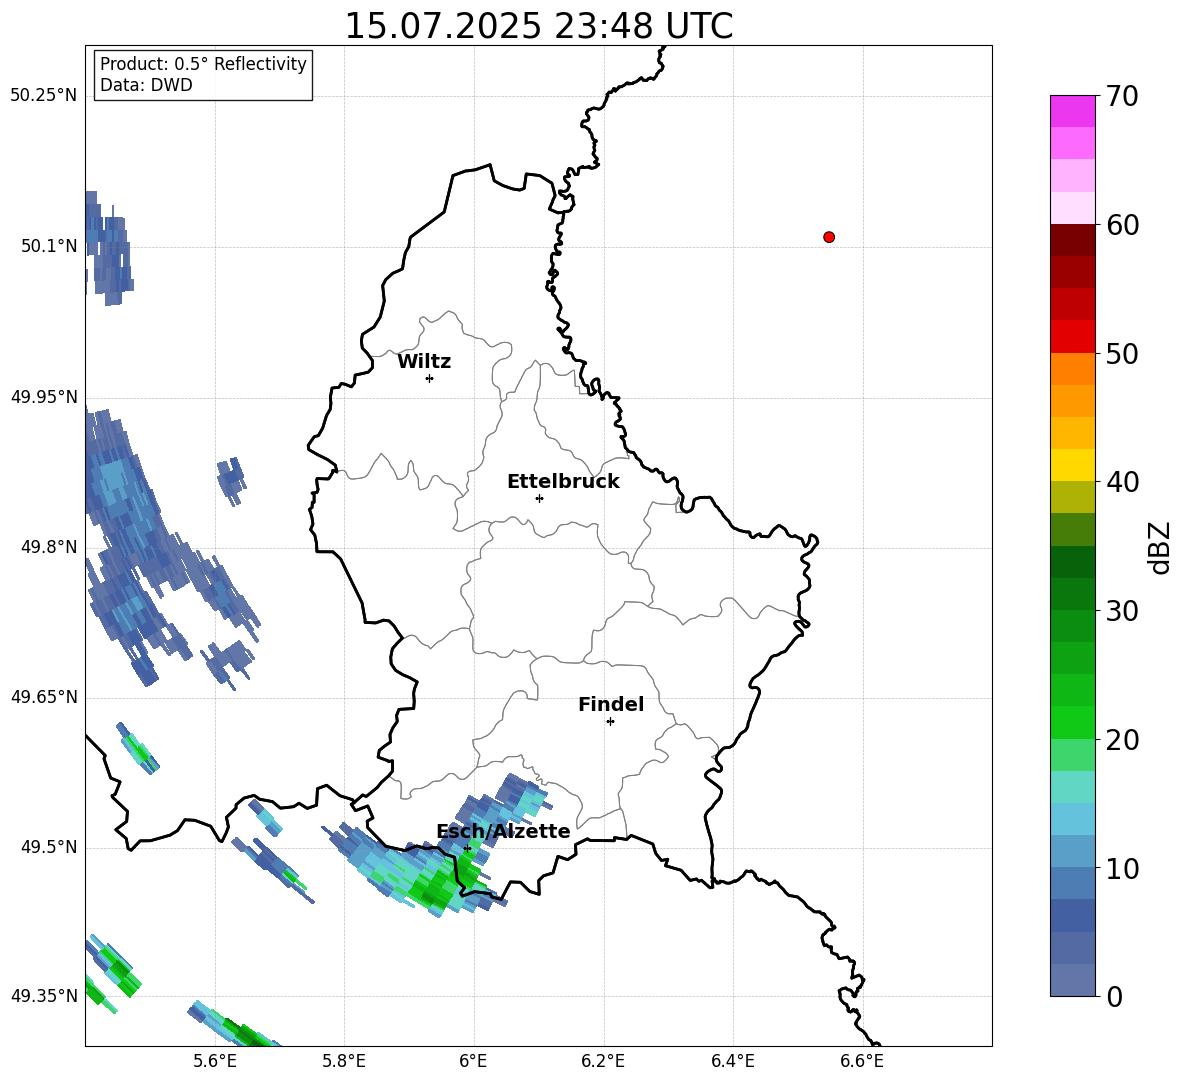The width and height of the screenshot is (1184, 1081).
Task: Click the 60 tick label on the colorbar
Action: point(1122,225)
